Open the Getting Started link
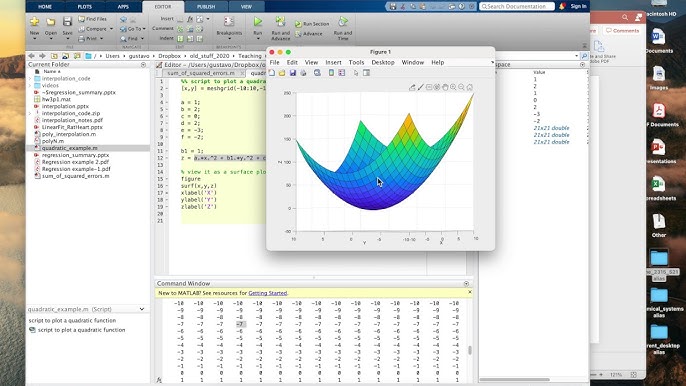 pyautogui.click(x=268, y=293)
